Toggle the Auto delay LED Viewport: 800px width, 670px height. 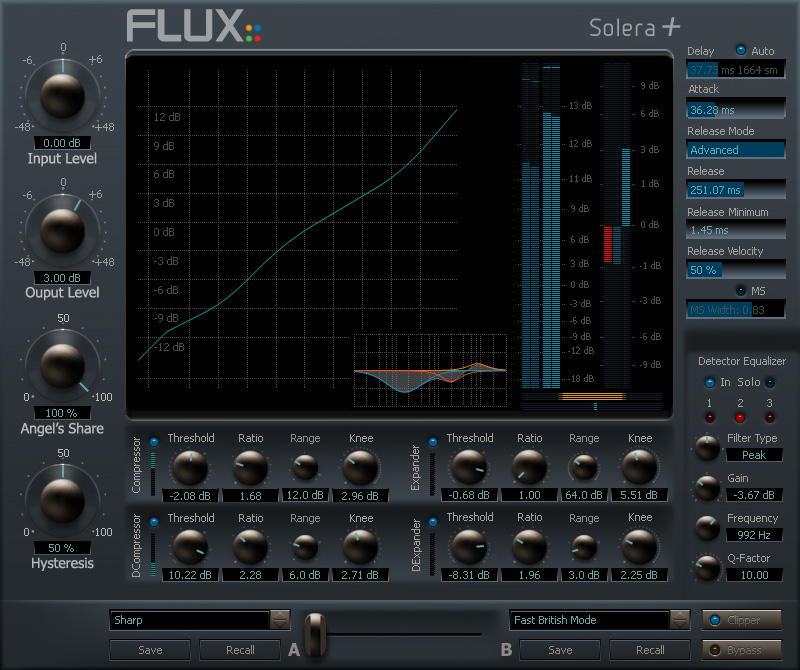coord(741,50)
